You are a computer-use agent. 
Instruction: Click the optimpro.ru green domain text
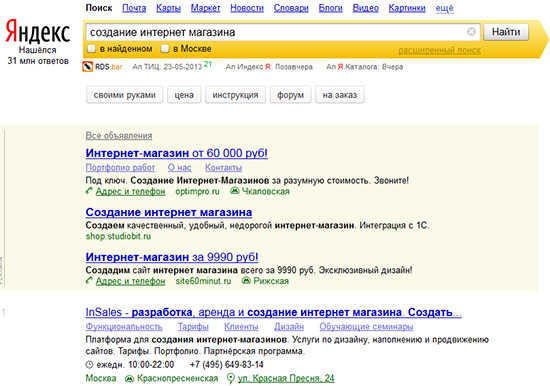[x=197, y=191]
